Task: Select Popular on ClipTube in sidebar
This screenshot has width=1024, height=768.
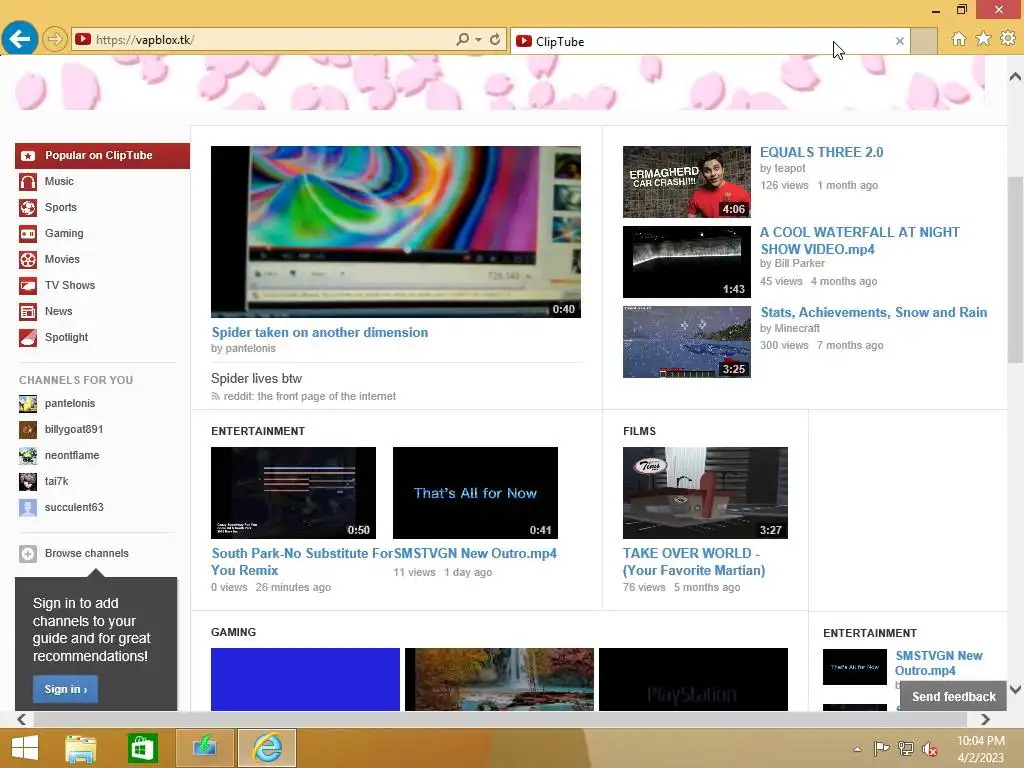Action: pos(103,155)
